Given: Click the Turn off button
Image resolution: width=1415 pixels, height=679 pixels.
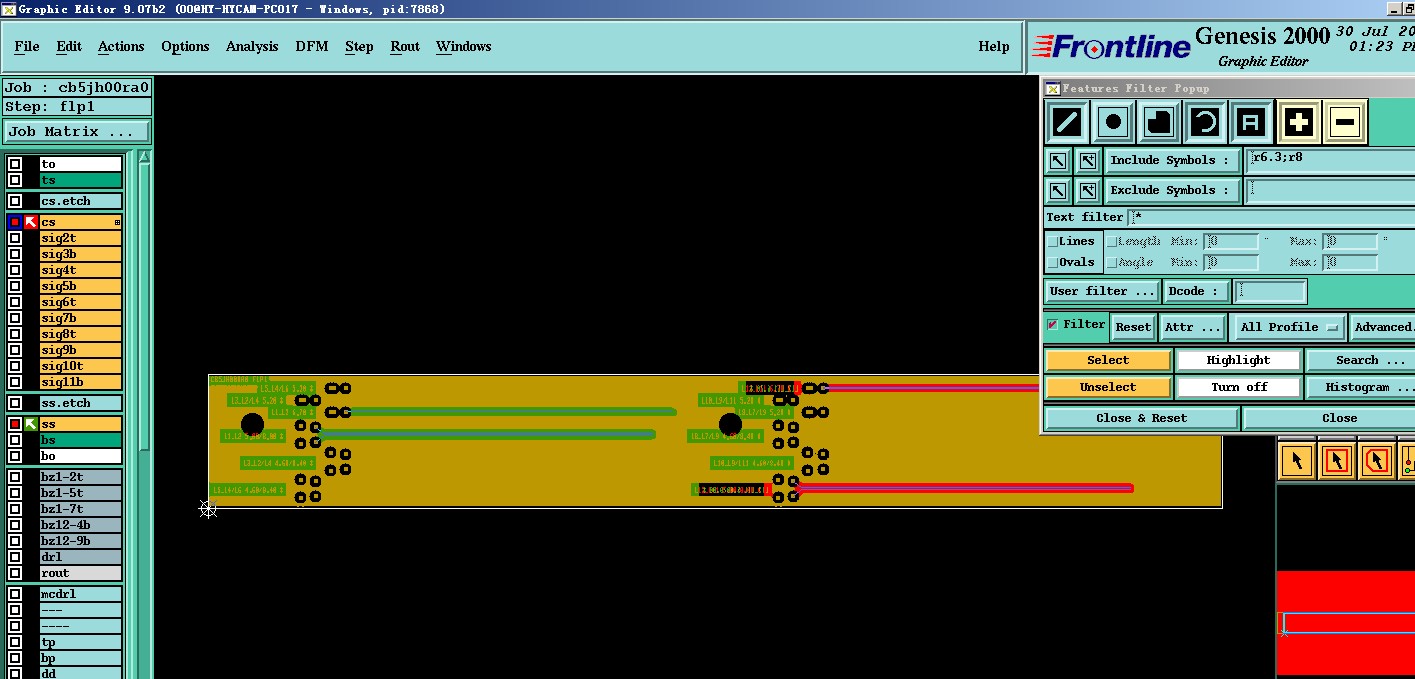Looking at the screenshot, I should (x=1238, y=387).
